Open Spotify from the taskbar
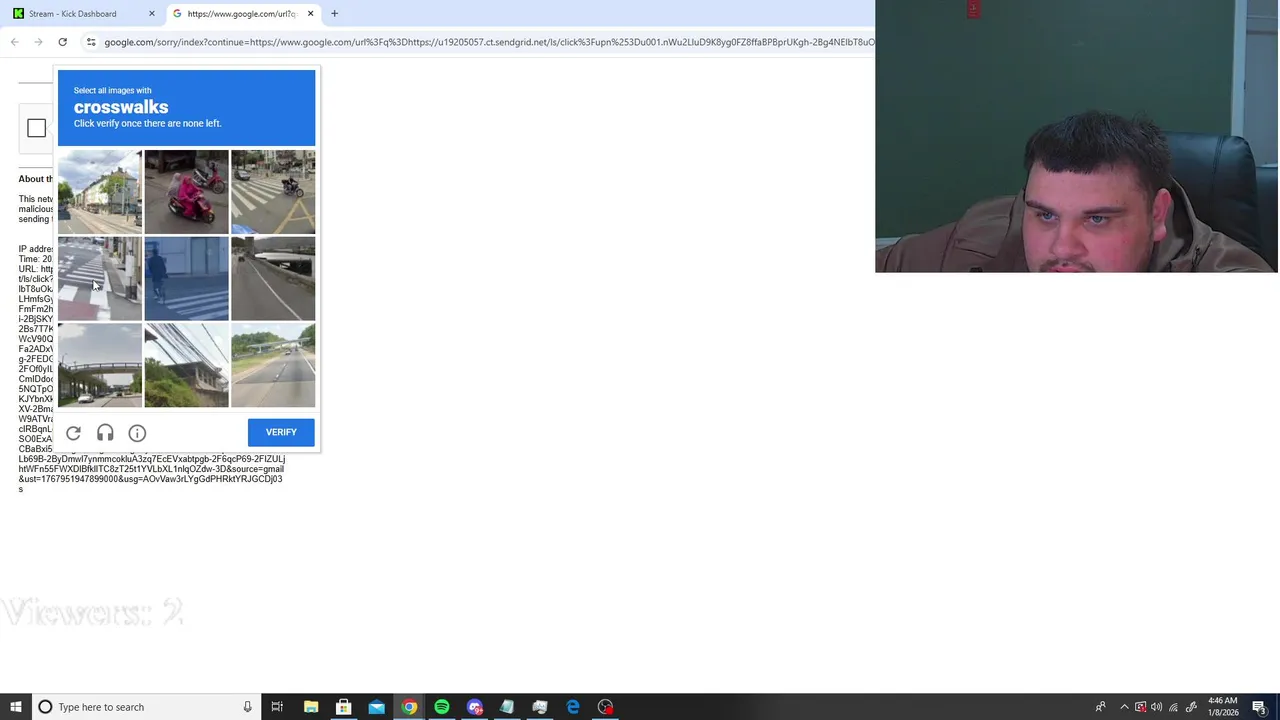The image size is (1280, 720). (442, 707)
